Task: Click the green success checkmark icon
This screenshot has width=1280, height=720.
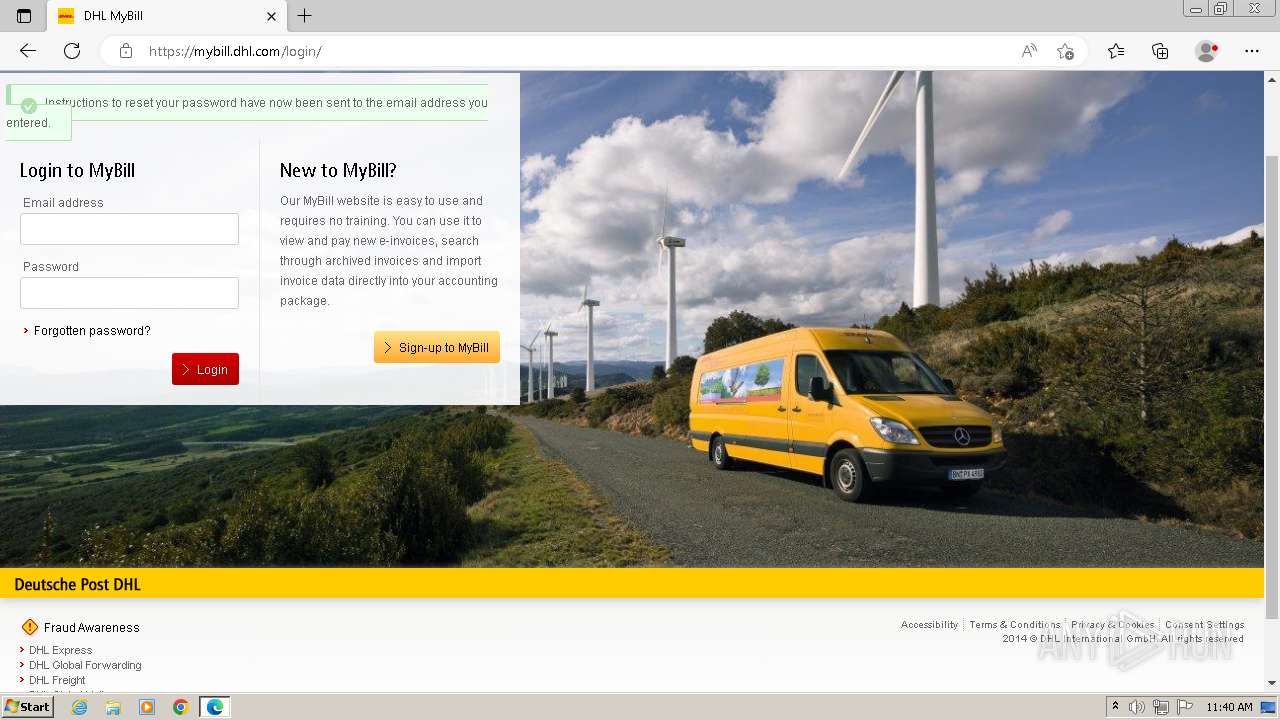Action: 29,105
